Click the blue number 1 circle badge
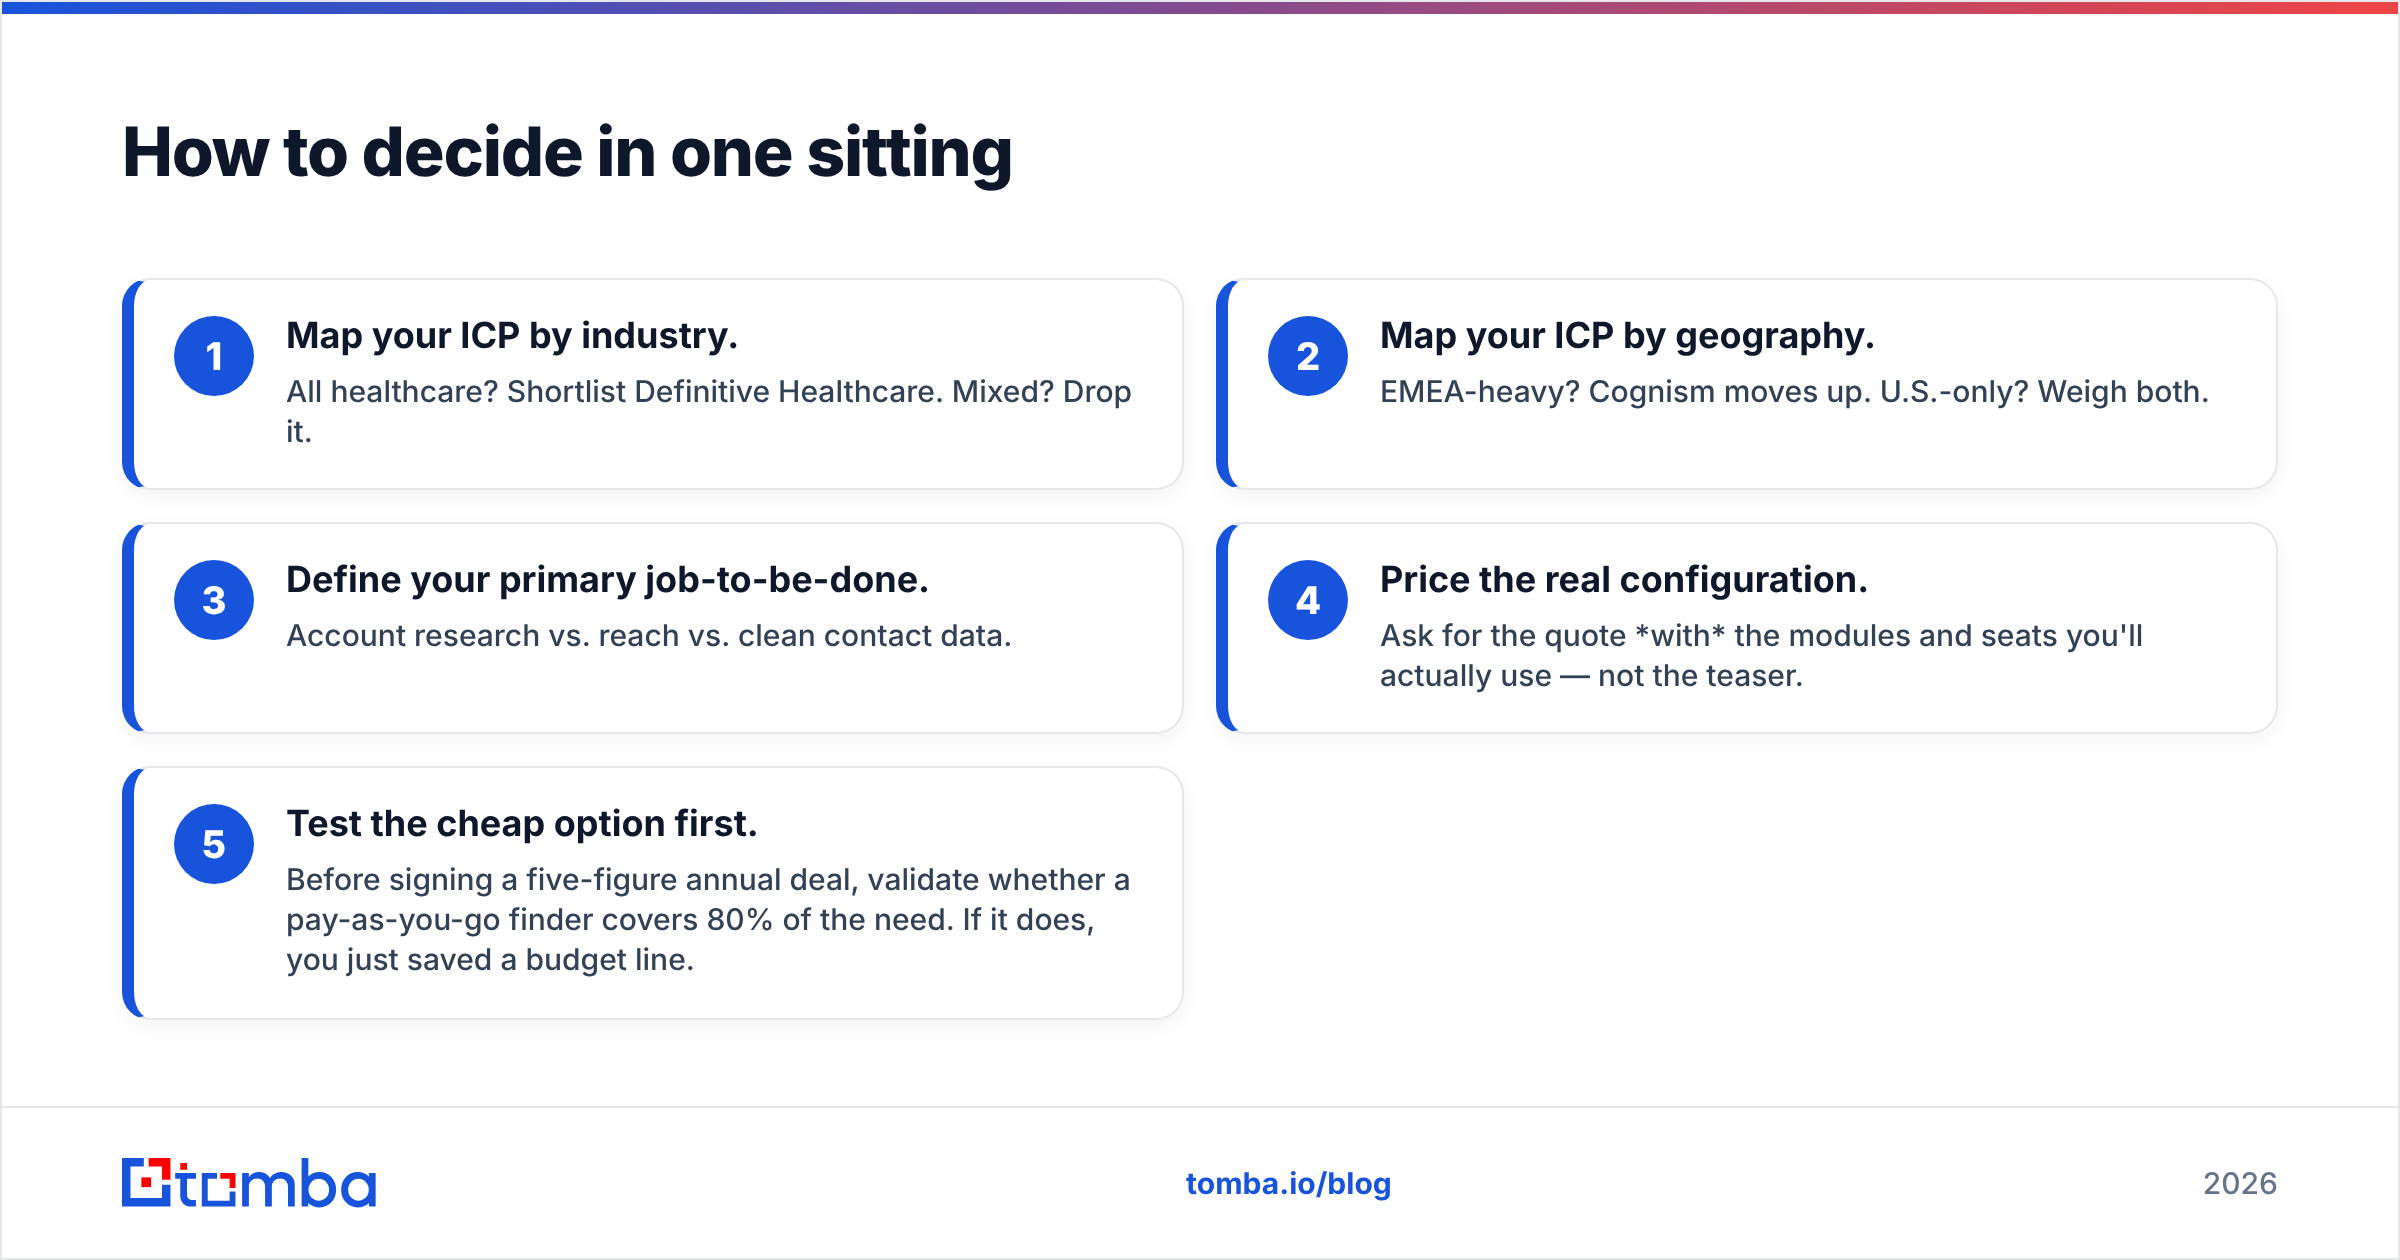 214,356
